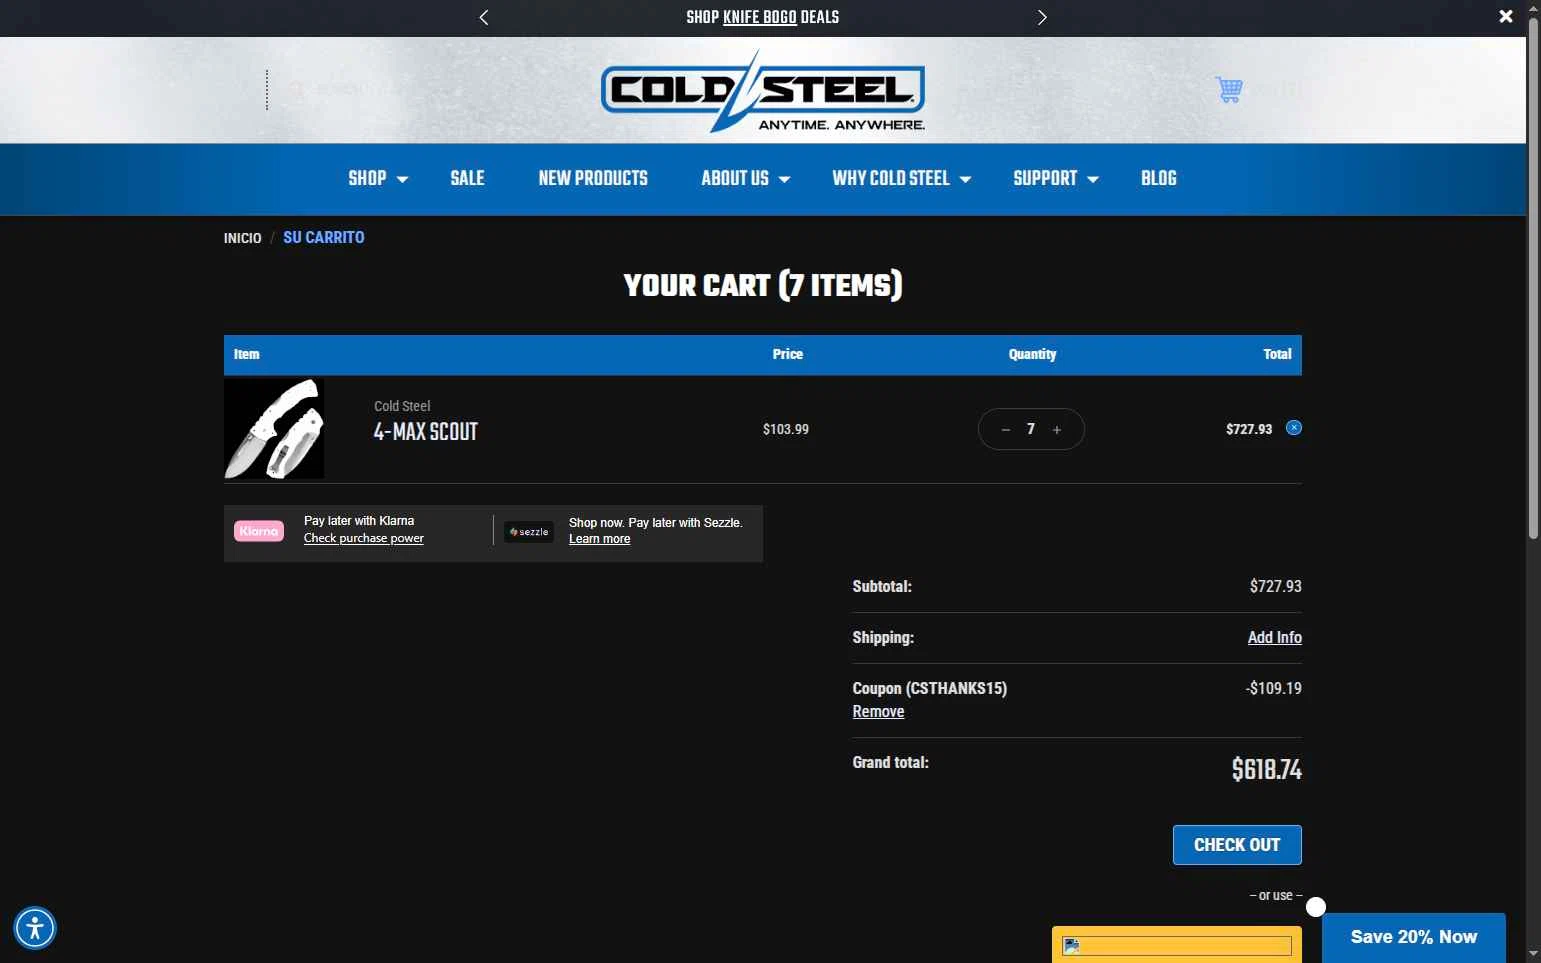Open the accessibility options widget
The width and height of the screenshot is (1541, 963).
click(35, 928)
